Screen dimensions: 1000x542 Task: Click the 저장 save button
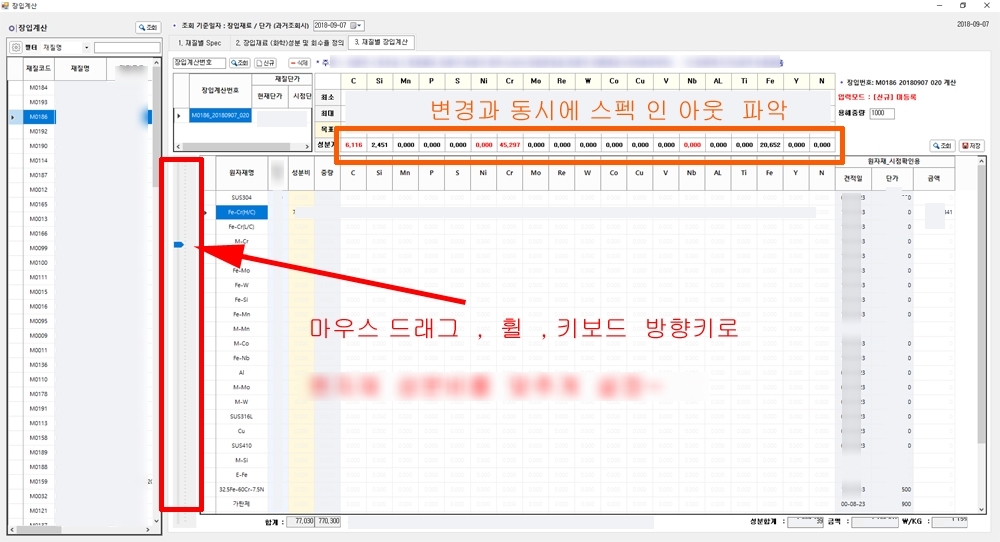(x=971, y=146)
